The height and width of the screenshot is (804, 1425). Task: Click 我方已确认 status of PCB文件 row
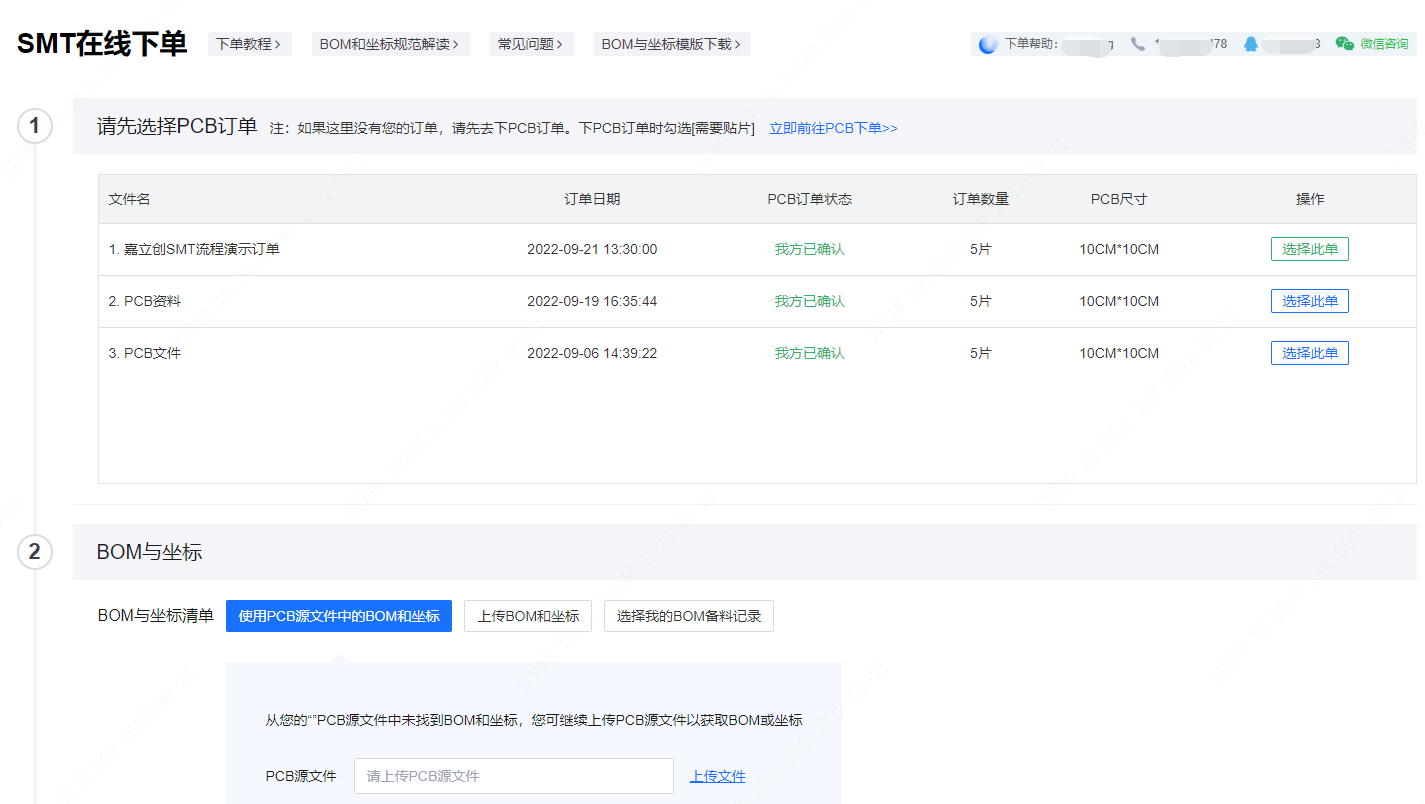pyautogui.click(x=810, y=353)
